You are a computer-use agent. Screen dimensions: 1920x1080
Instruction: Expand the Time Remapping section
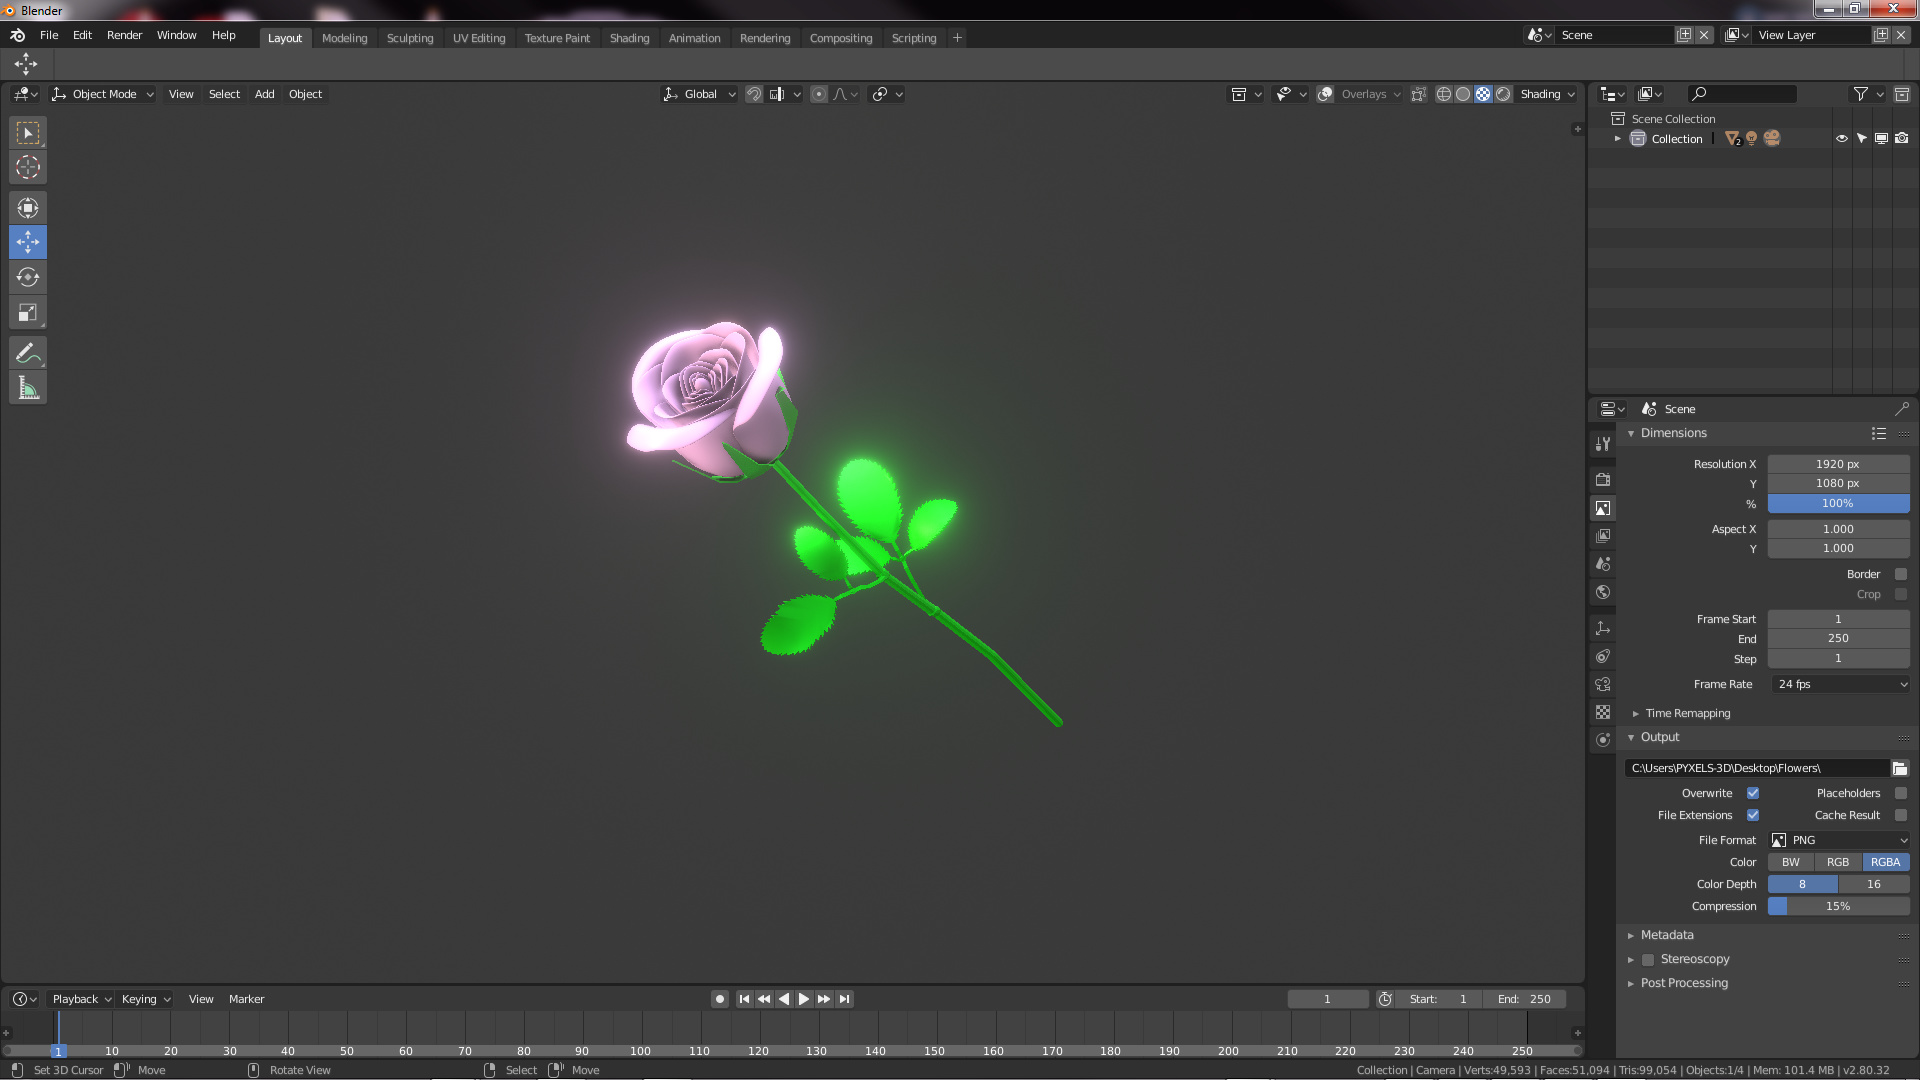1690,713
